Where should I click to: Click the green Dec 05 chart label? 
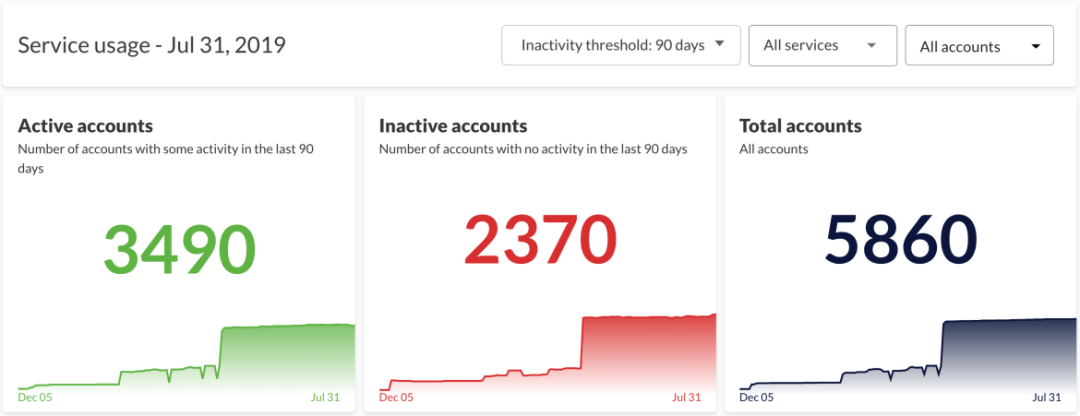[x=35, y=397]
